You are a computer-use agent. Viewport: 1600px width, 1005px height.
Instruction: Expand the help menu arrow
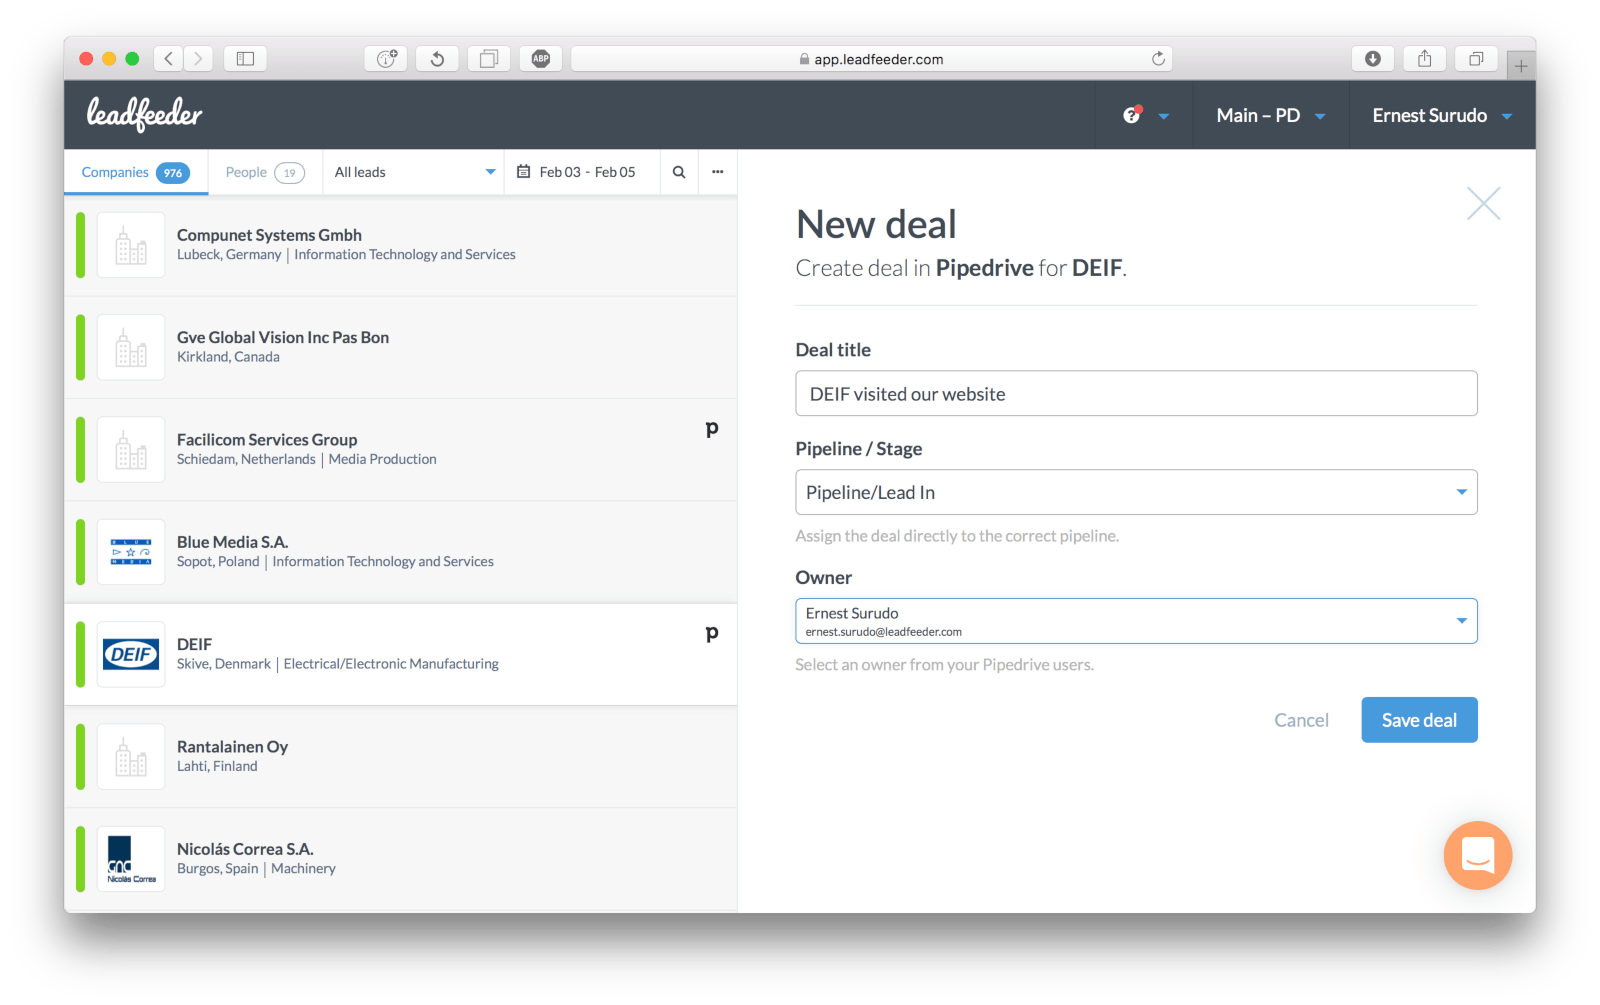[x=1164, y=116]
